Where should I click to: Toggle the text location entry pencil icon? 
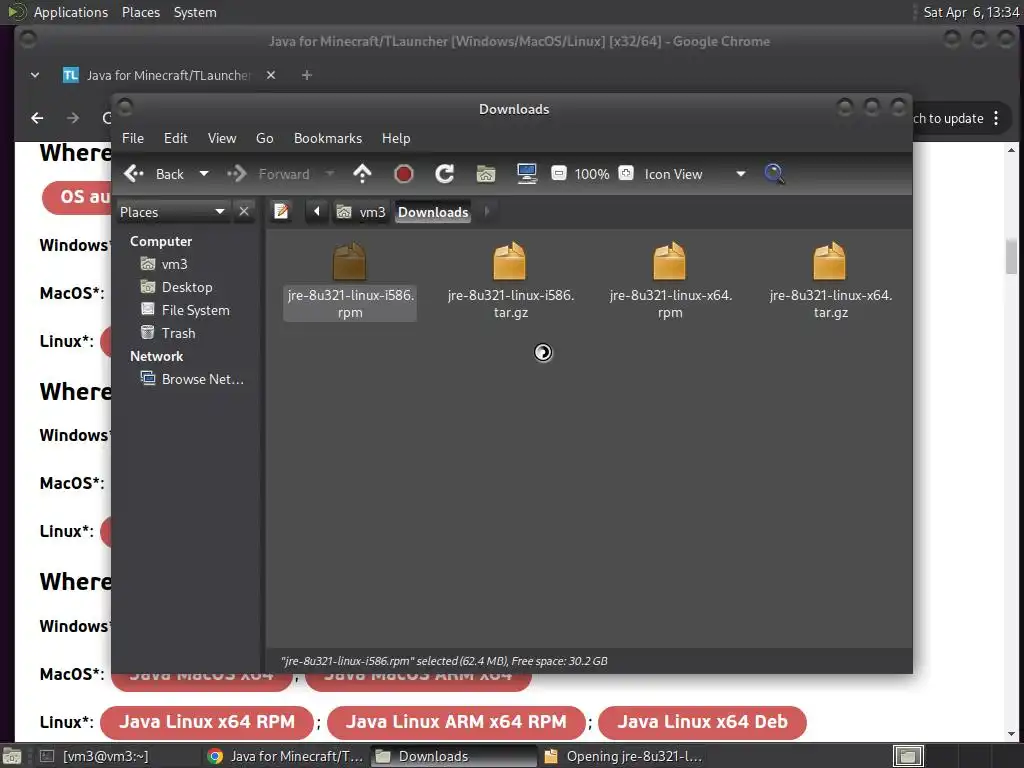pyautogui.click(x=281, y=212)
